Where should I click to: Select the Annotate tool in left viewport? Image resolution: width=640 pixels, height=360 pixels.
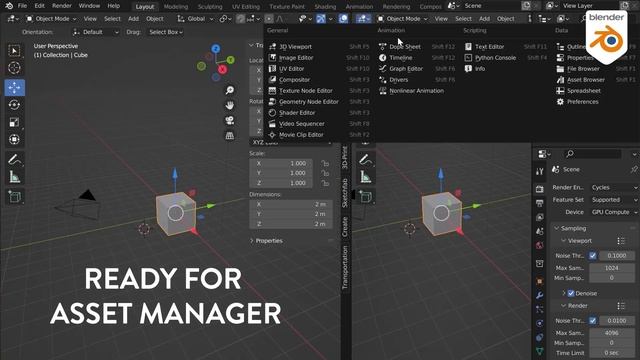pyautogui.click(x=14, y=159)
